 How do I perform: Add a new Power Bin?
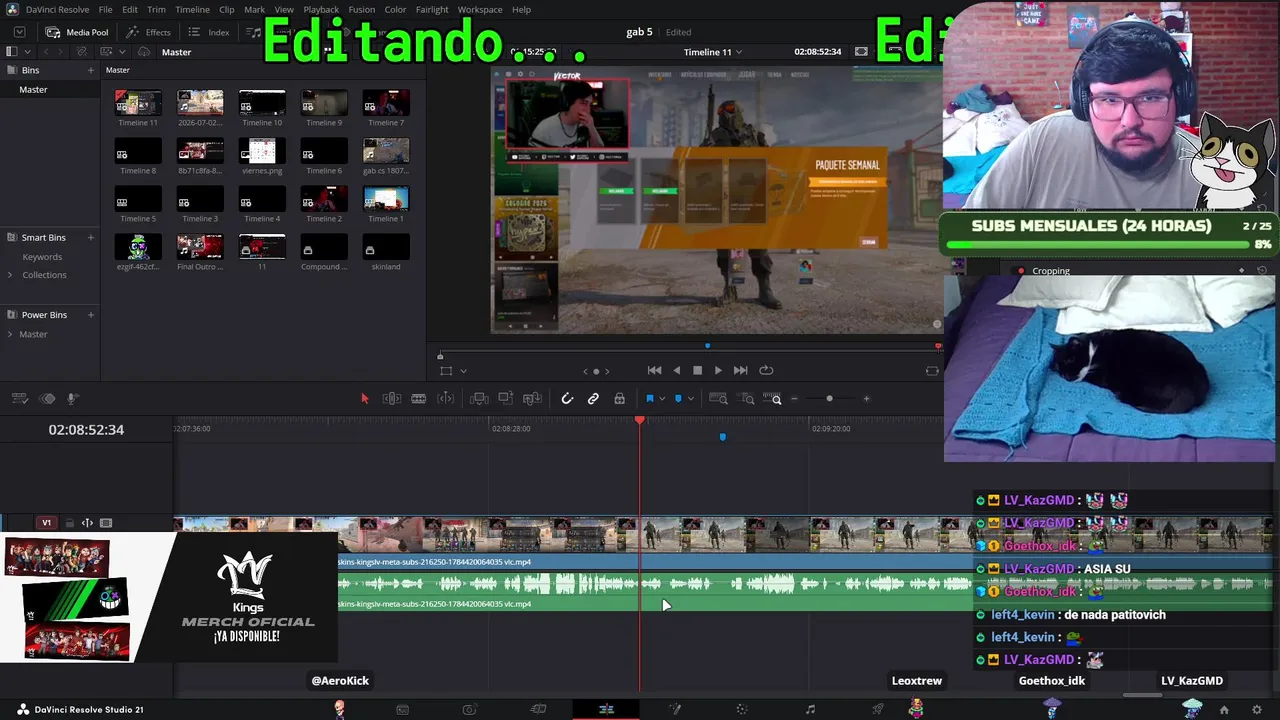click(91, 315)
